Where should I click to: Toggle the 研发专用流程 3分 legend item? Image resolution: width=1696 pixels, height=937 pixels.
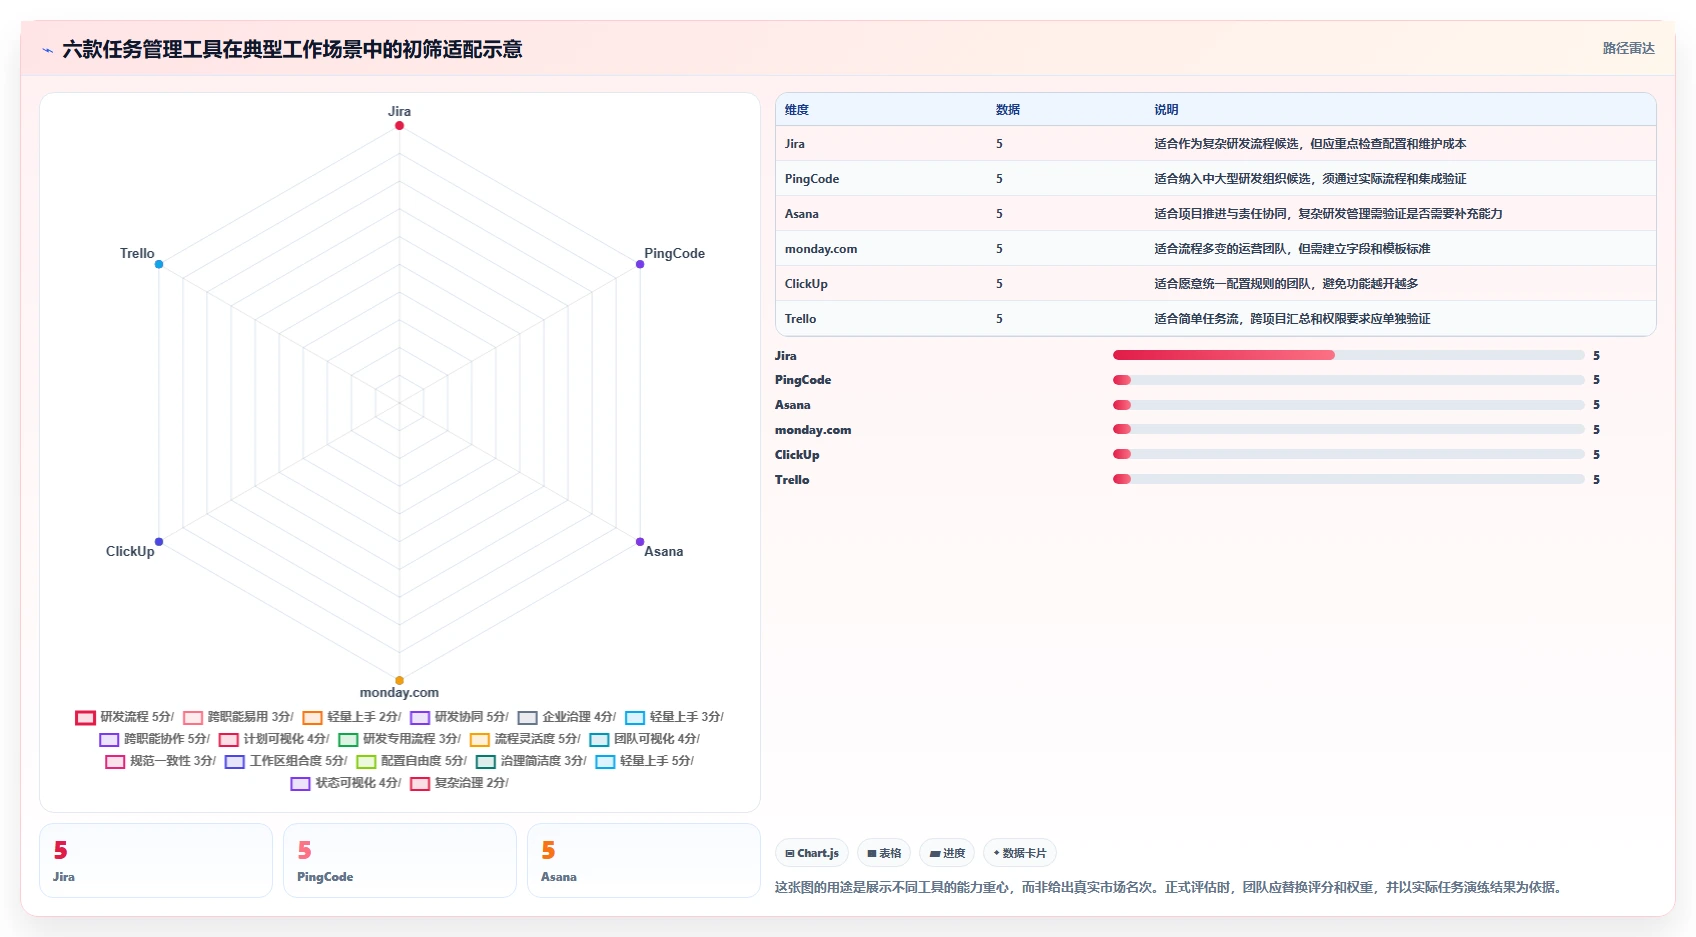click(x=400, y=739)
